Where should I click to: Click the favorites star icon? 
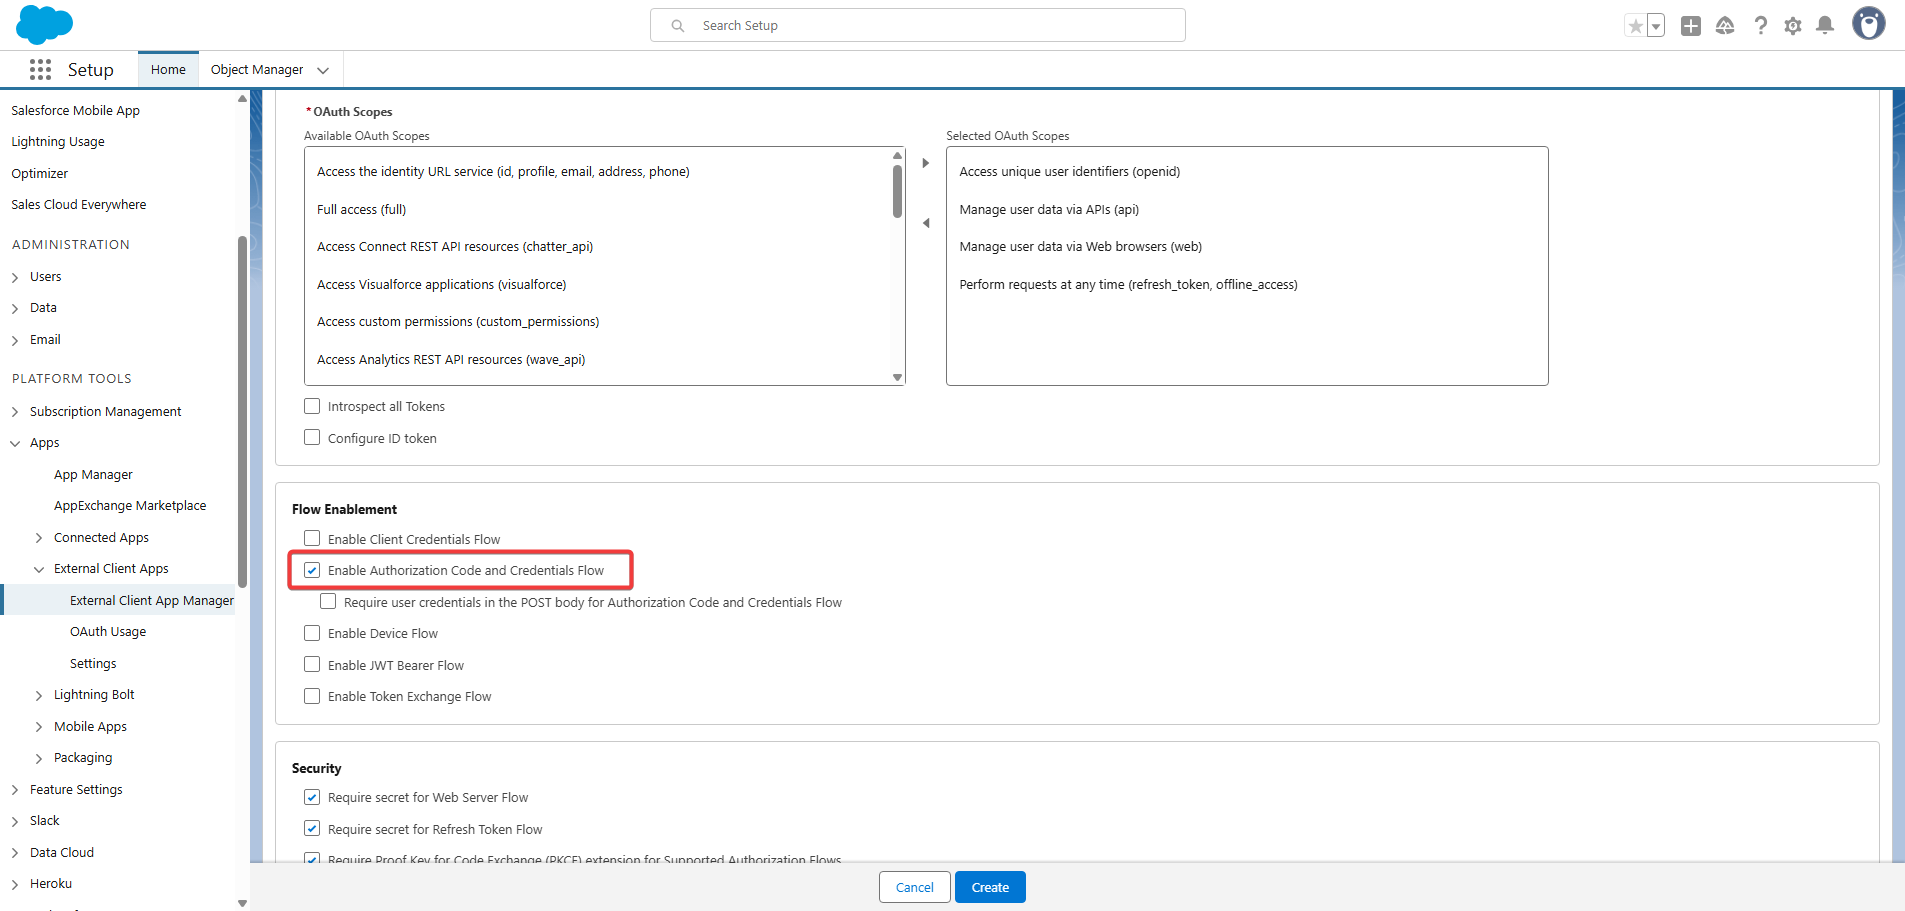click(x=1635, y=26)
